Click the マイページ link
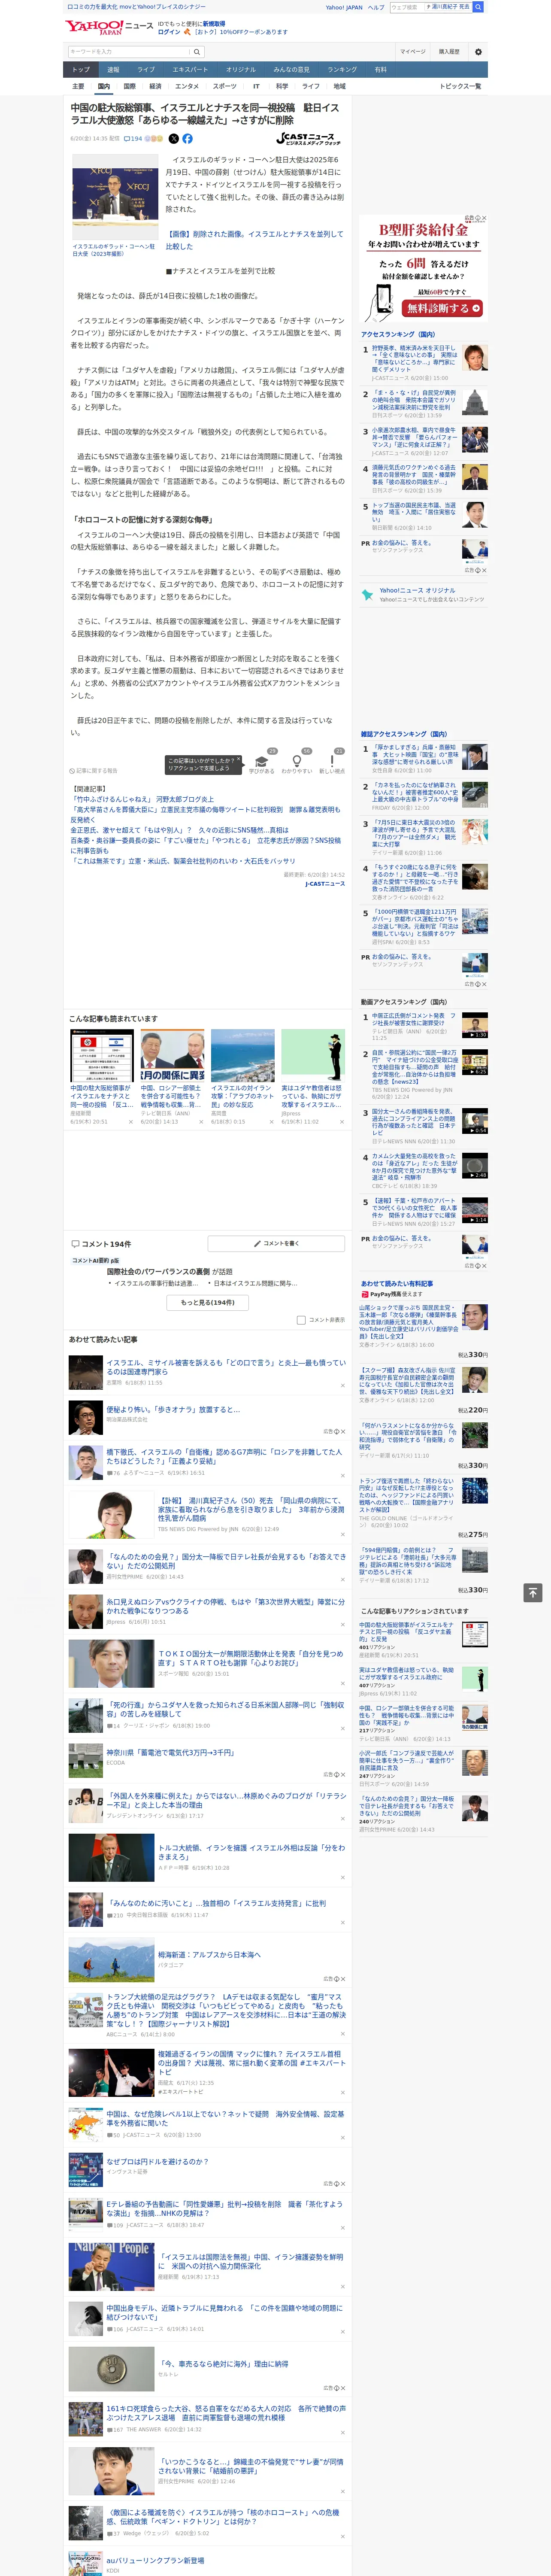The width and height of the screenshot is (551, 2576). tap(412, 52)
